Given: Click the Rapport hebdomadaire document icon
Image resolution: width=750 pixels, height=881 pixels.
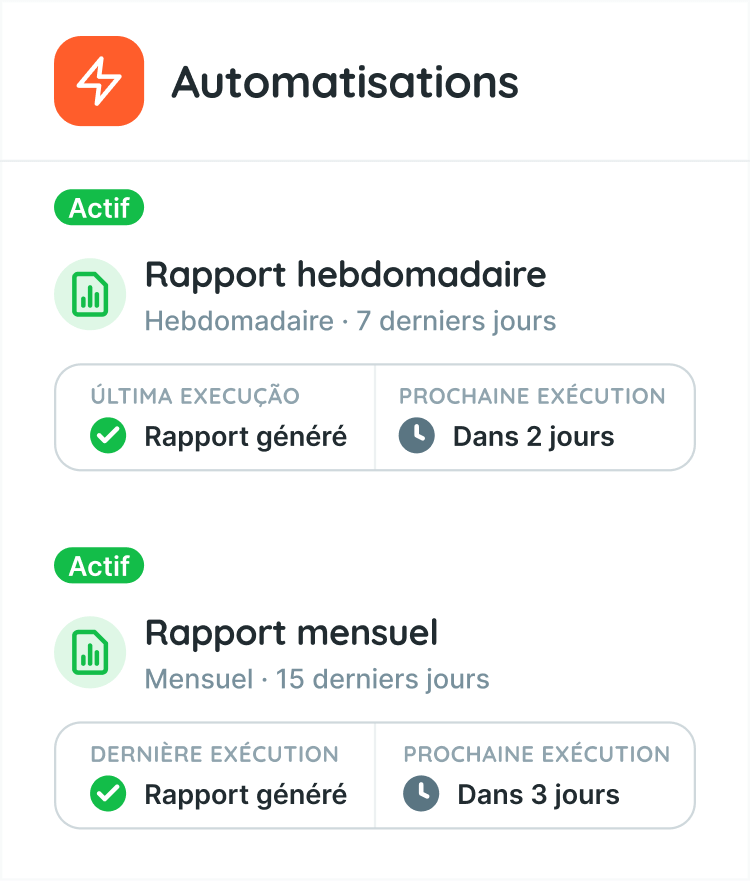Looking at the screenshot, I should 90,293.
